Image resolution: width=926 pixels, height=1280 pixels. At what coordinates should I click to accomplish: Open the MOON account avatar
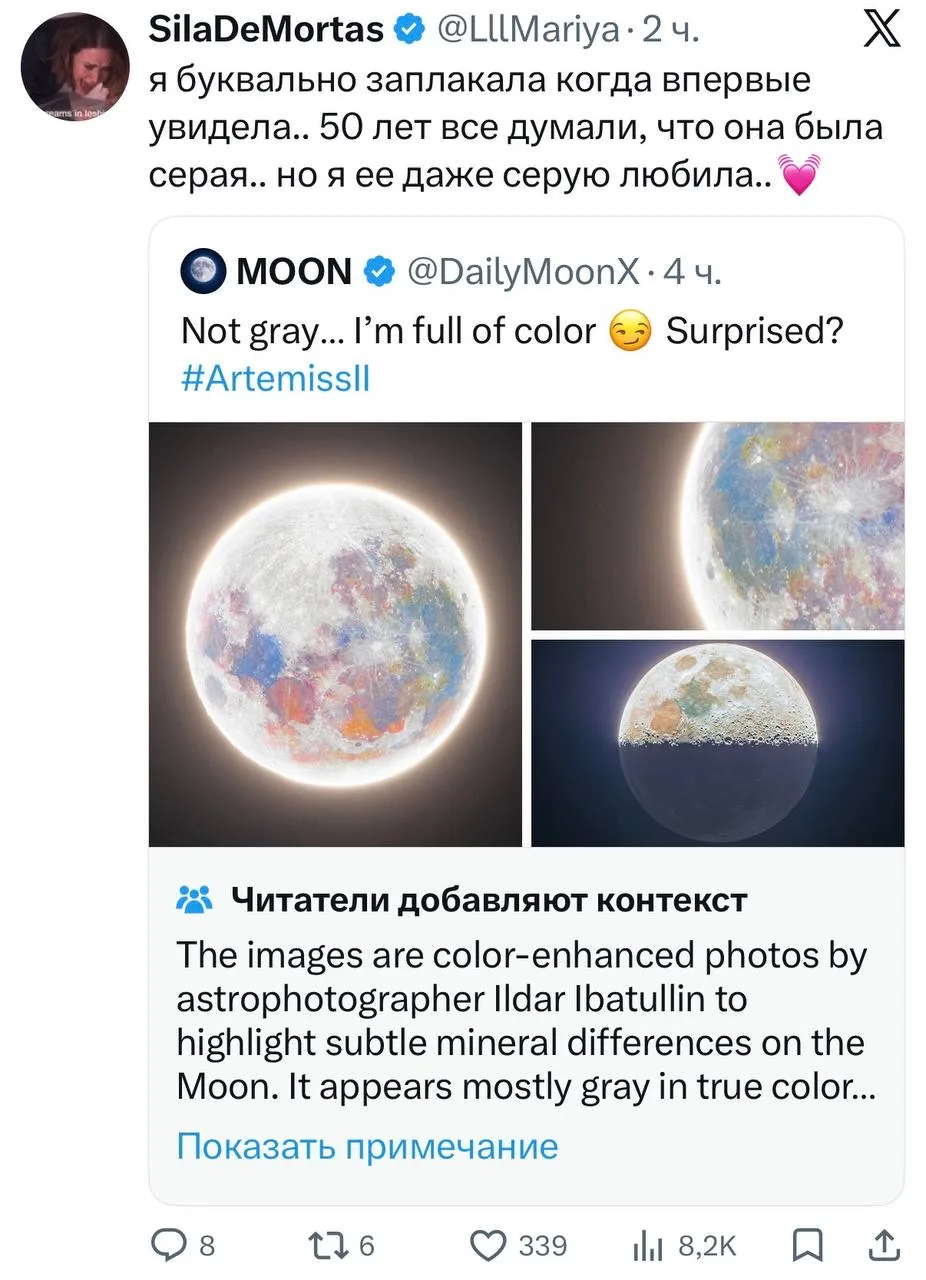pos(203,271)
